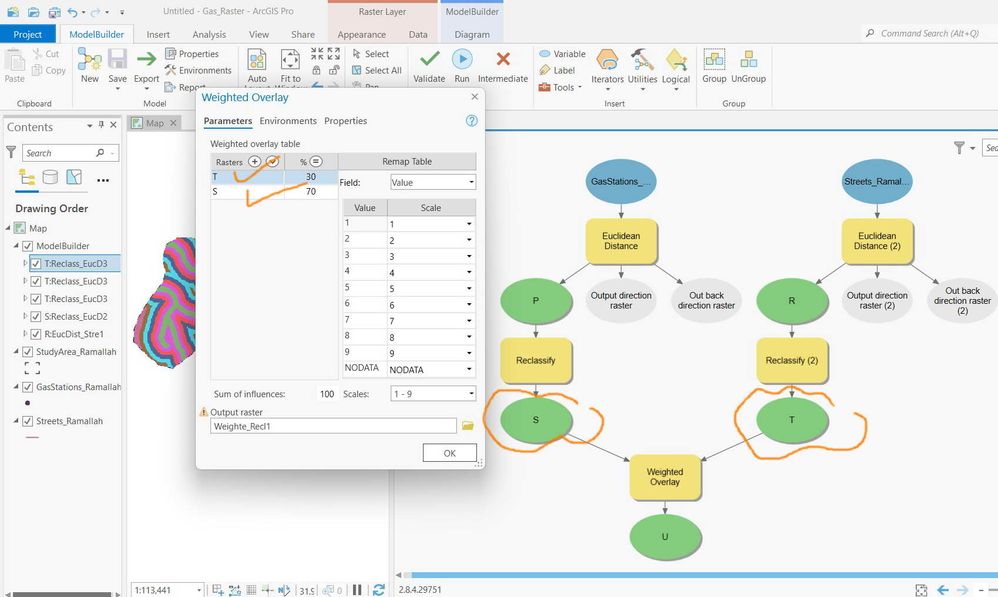Open the Tools dropdown in Insert group
This screenshot has width=998, height=597.
[560, 87]
